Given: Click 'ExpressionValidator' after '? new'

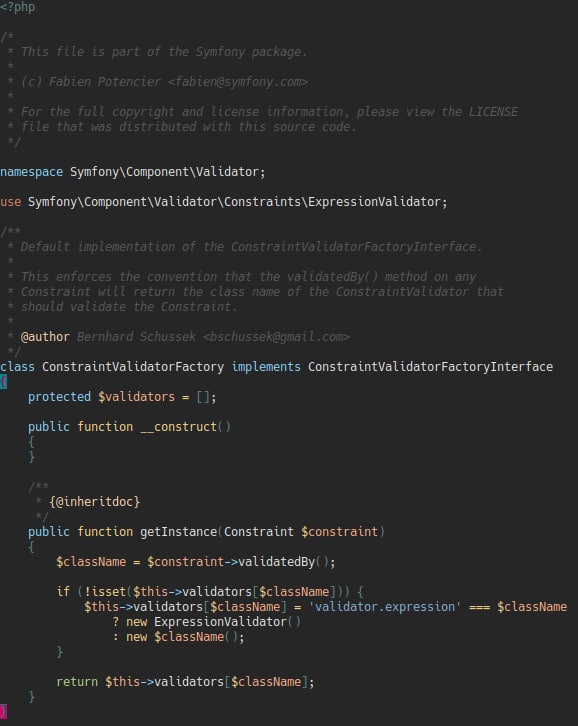Looking at the screenshot, I should [220, 622].
